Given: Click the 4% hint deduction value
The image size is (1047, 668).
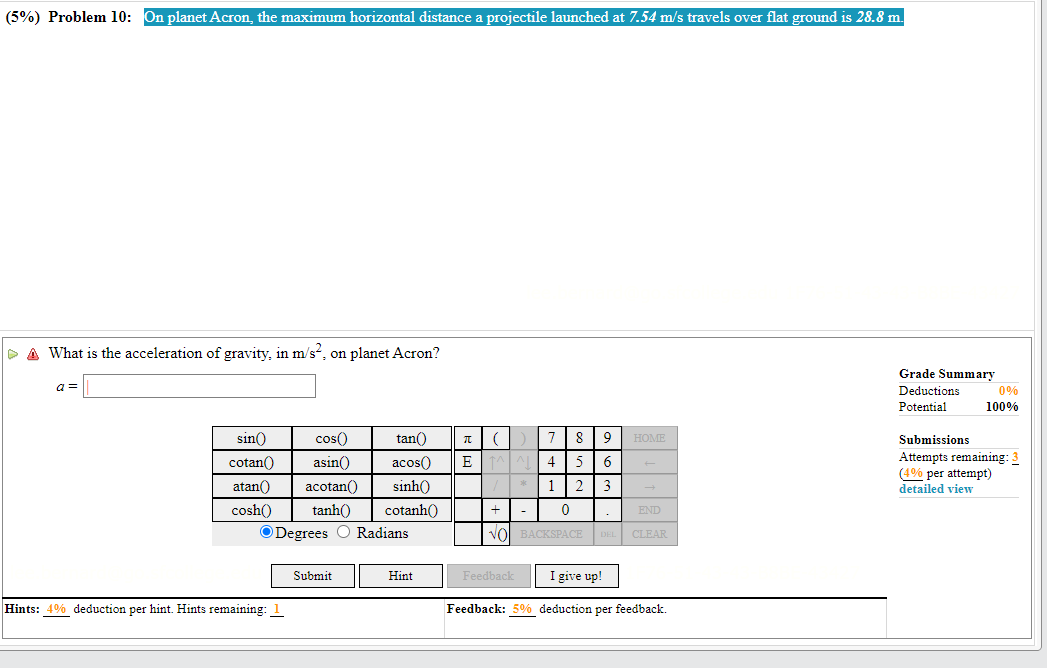Looking at the screenshot, I should pyautogui.click(x=56, y=609).
